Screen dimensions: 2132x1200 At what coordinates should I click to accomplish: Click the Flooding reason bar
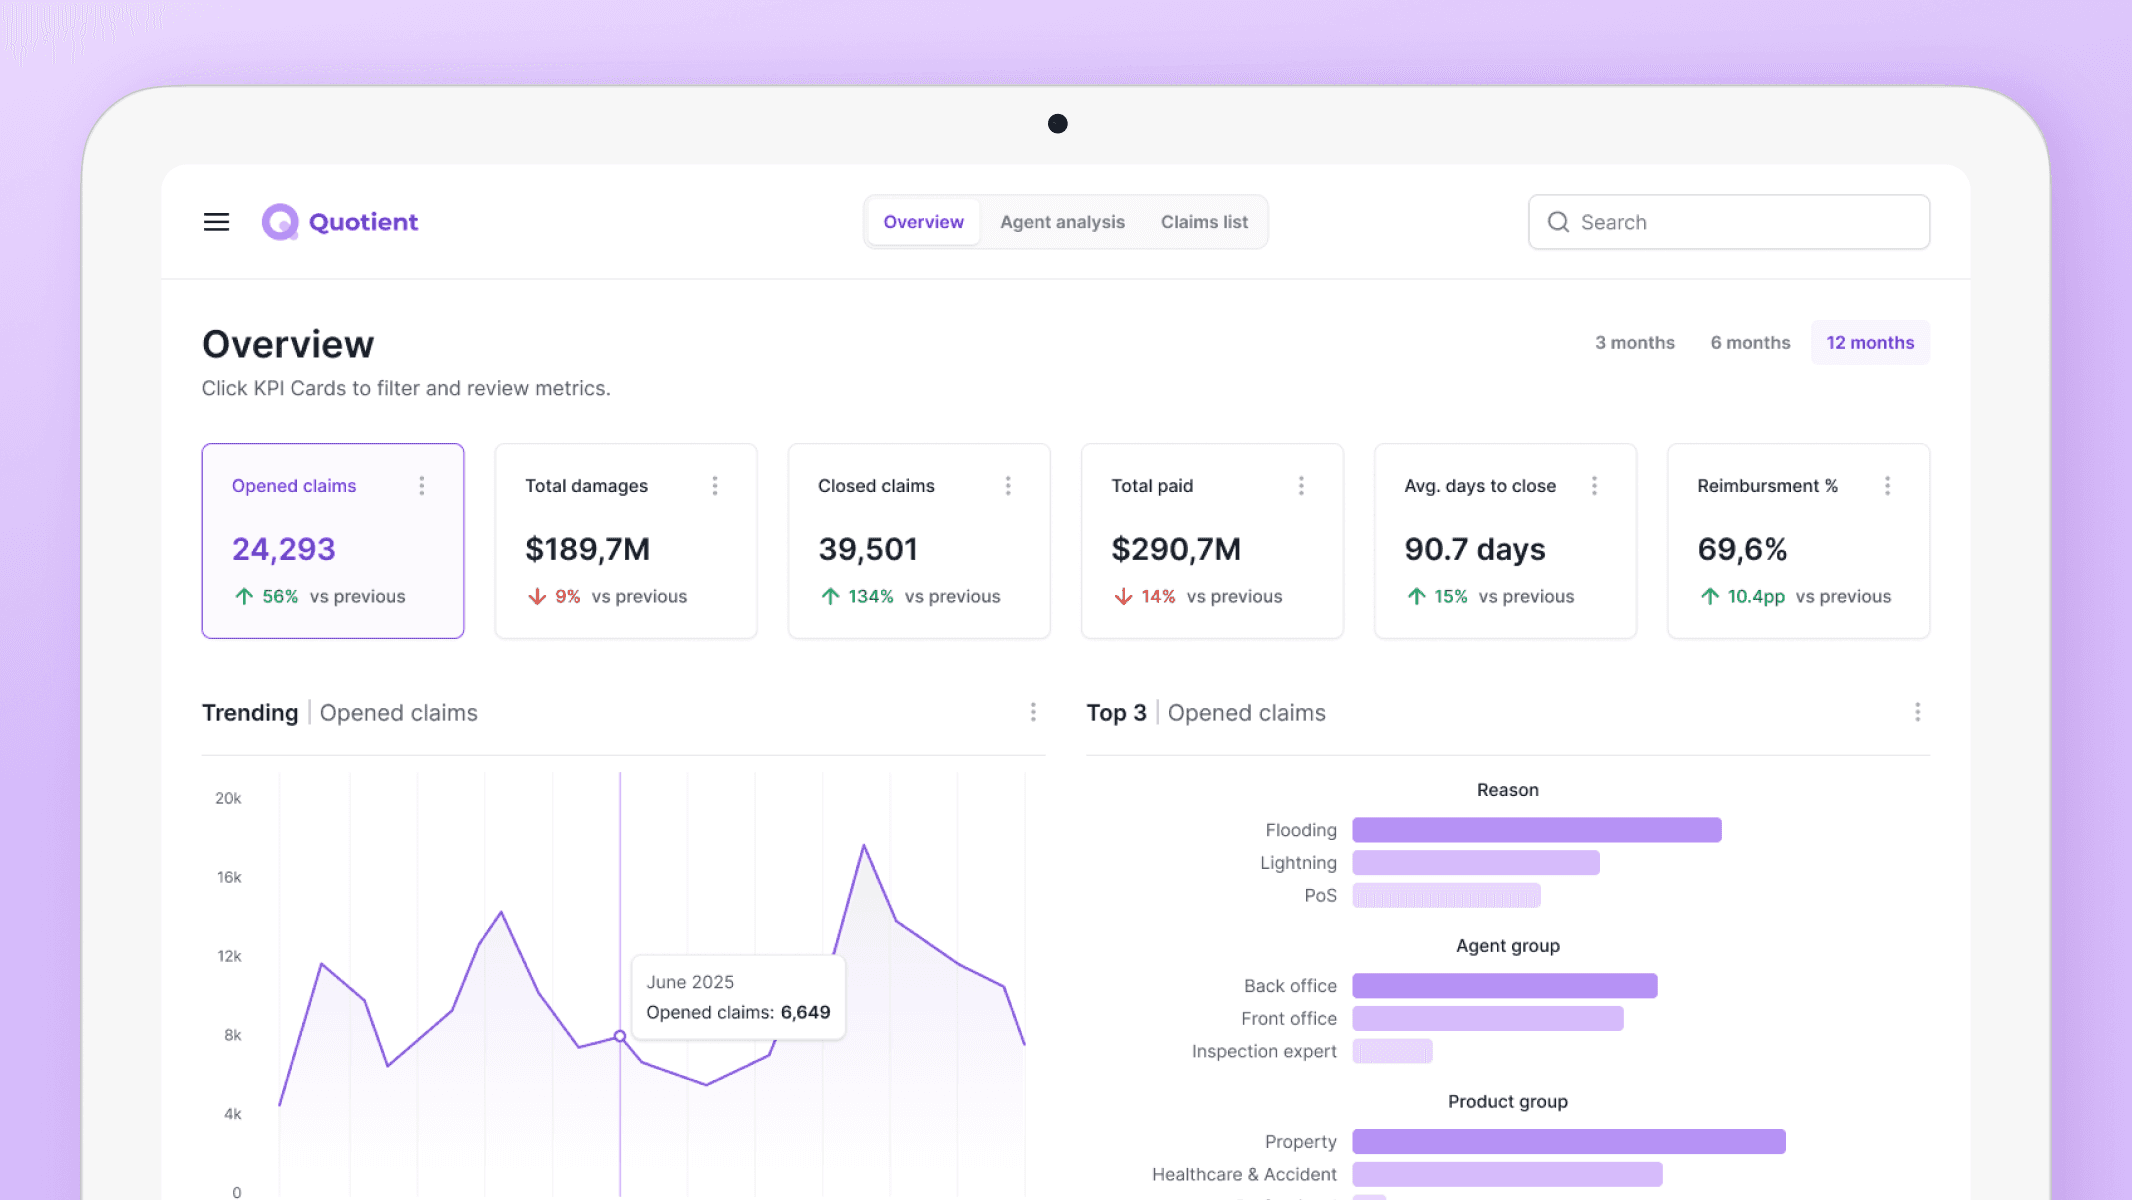1536,830
